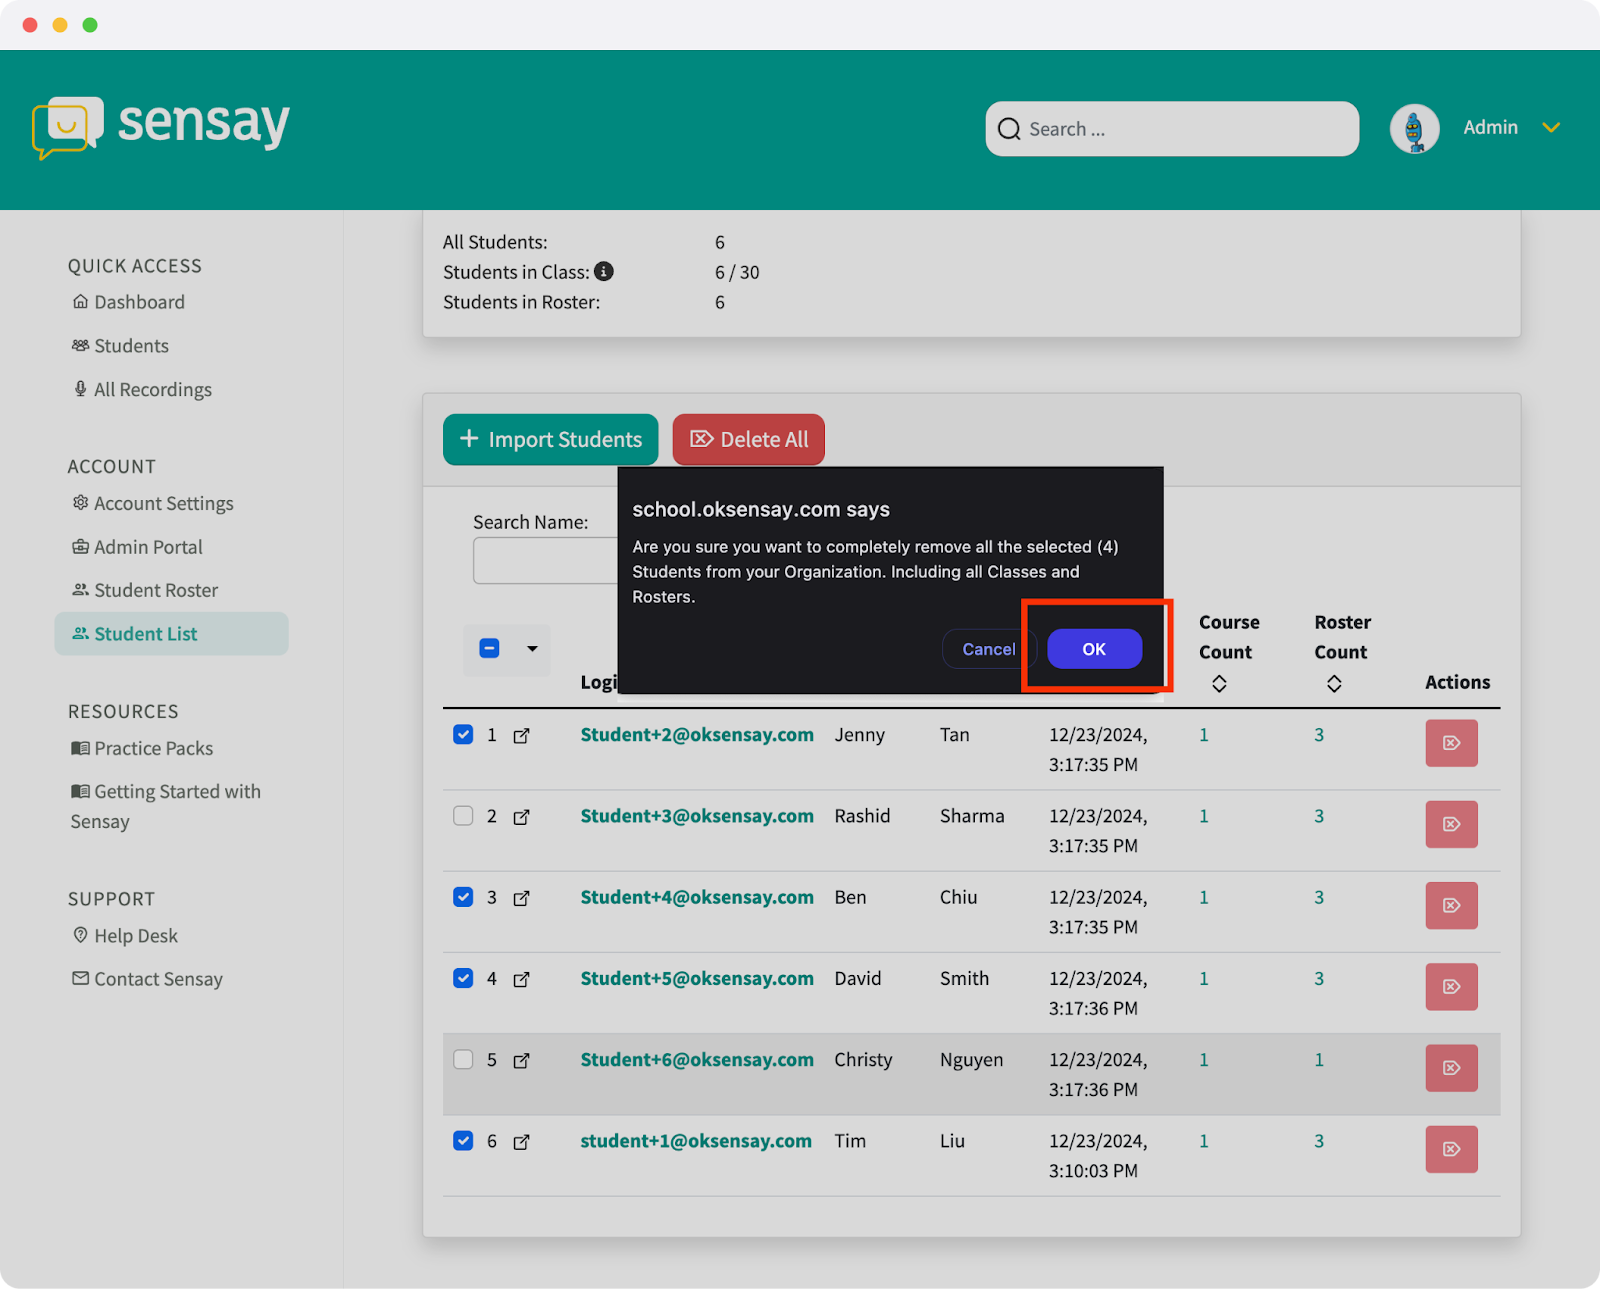Image resolution: width=1600 pixels, height=1289 pixels.
Task: Open Jenny Tan's external link icon
Action: pyautogui.click(x=521, y=736)
